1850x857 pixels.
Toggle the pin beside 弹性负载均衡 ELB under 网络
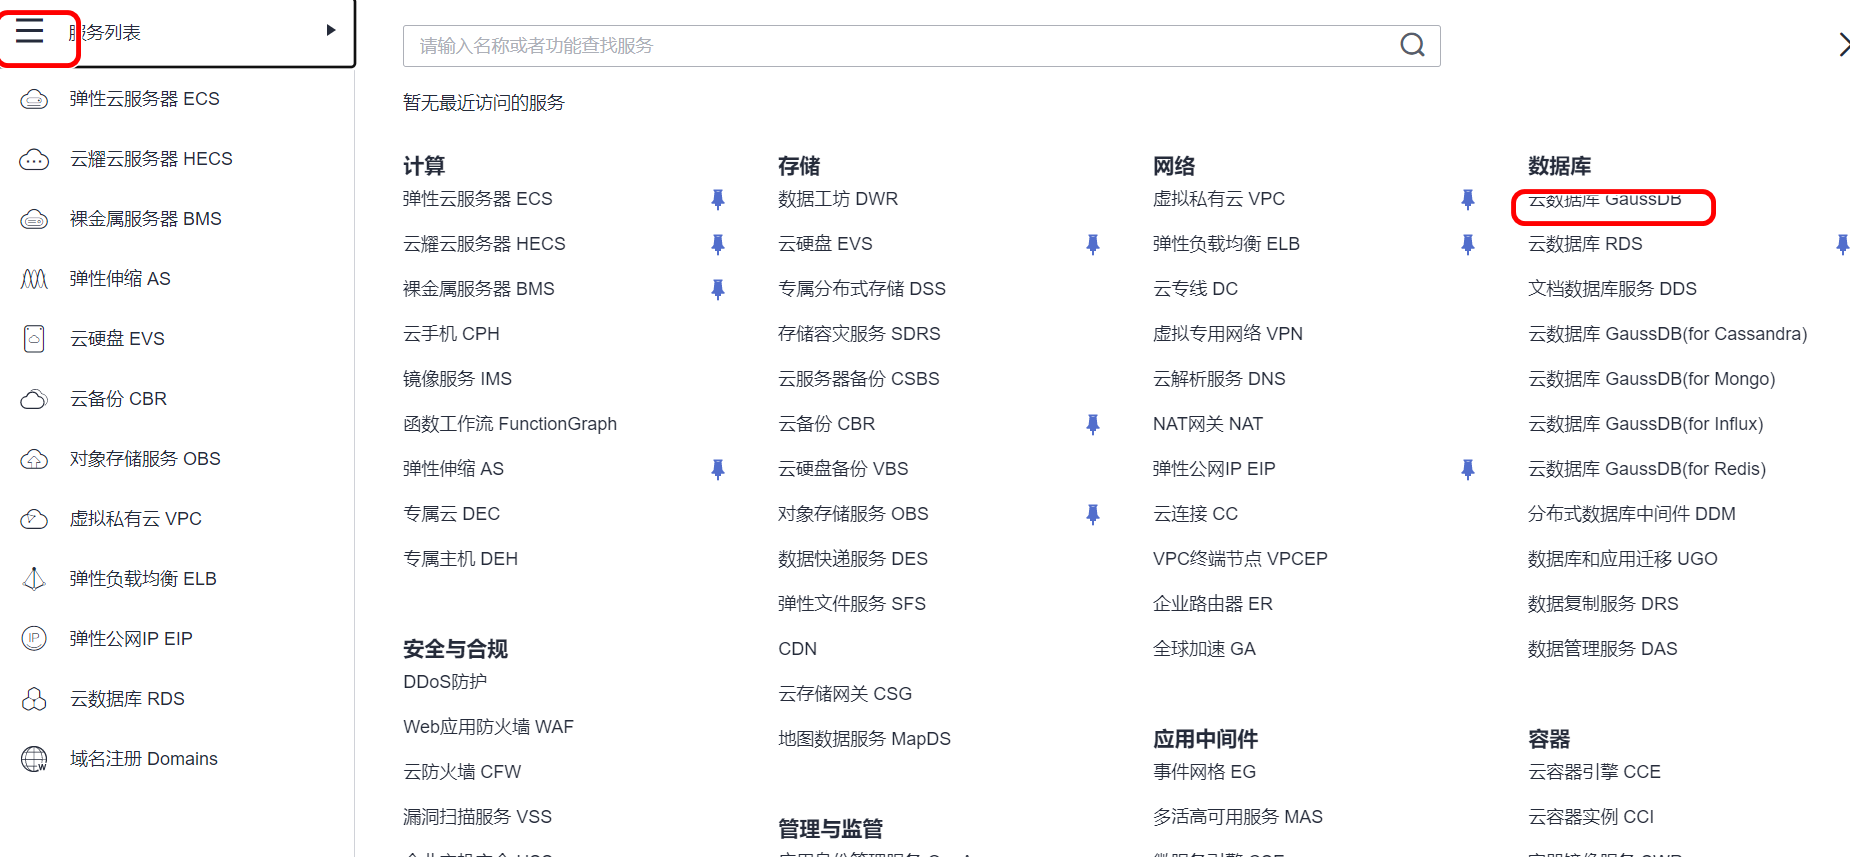point(1467,244)
